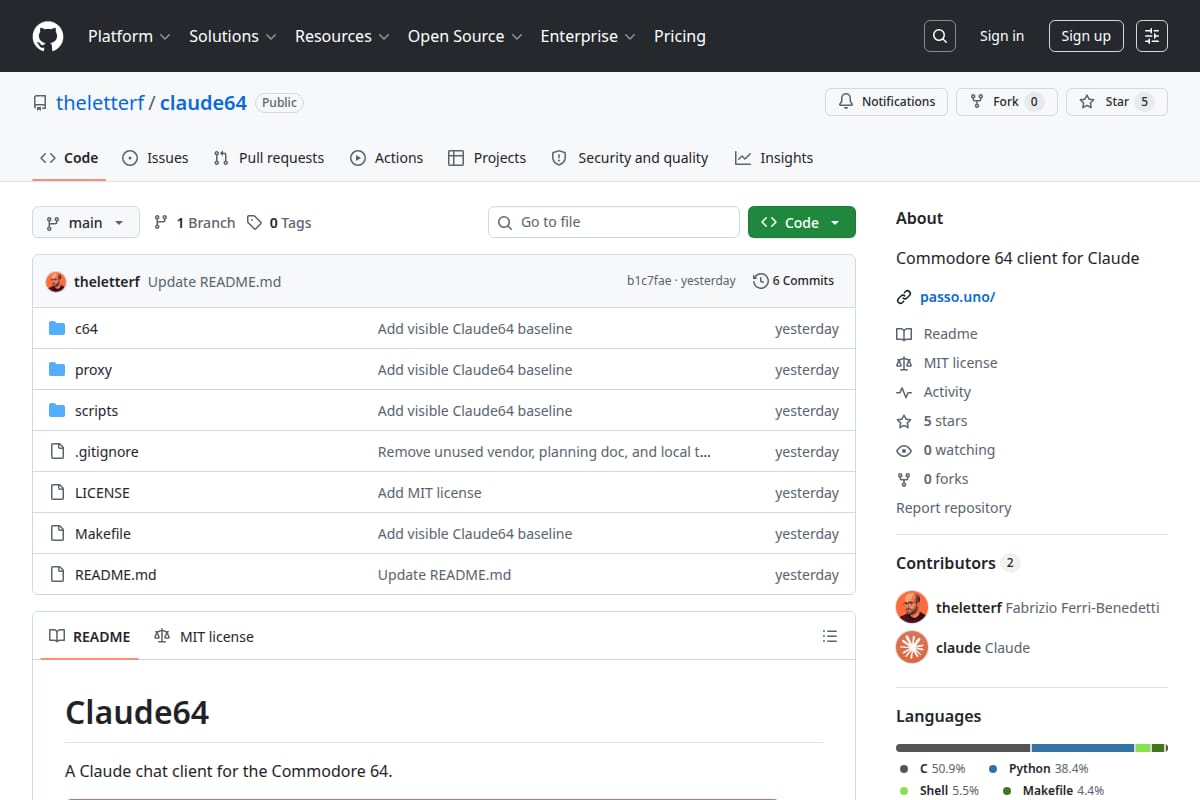Click the pulse icon next to Activity
The width and height of the screenshot is (1200, 800).
[904, 392]
